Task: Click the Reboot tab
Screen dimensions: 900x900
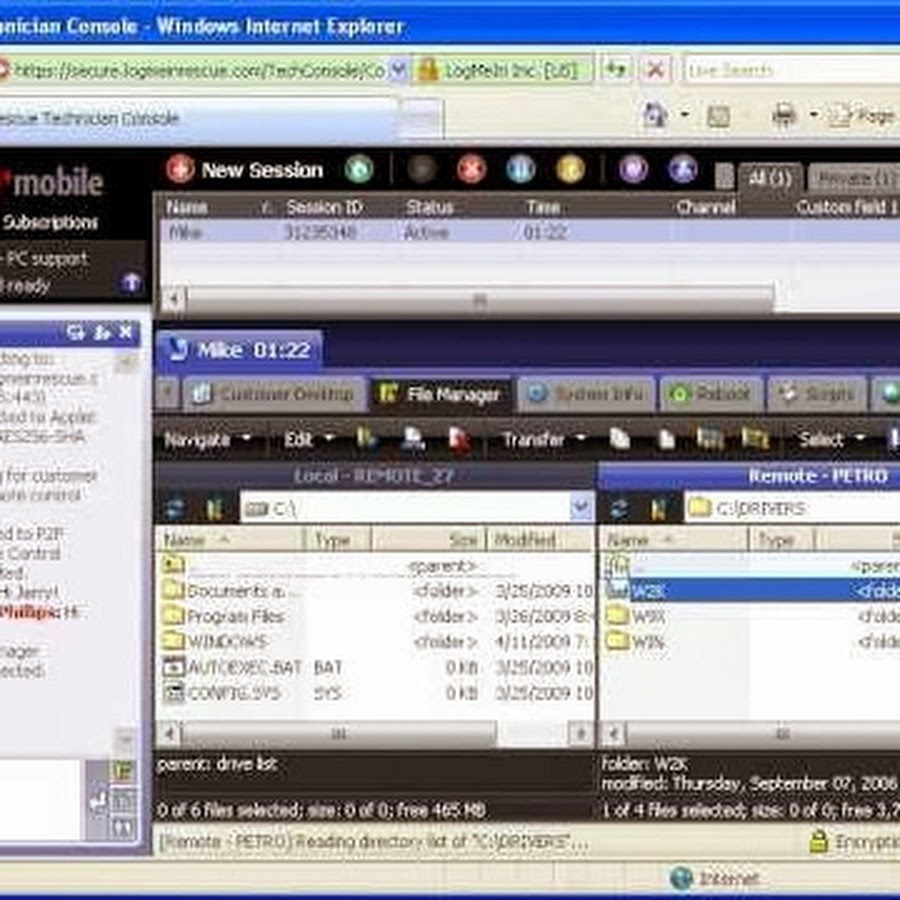Action: (711, 394)
